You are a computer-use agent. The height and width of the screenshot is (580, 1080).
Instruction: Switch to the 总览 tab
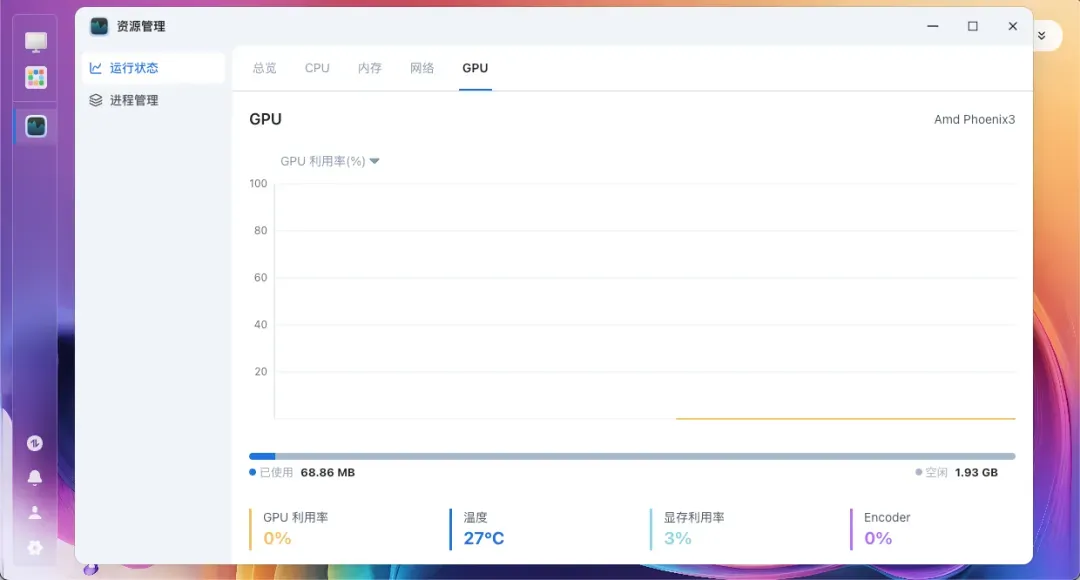(264, 68)
